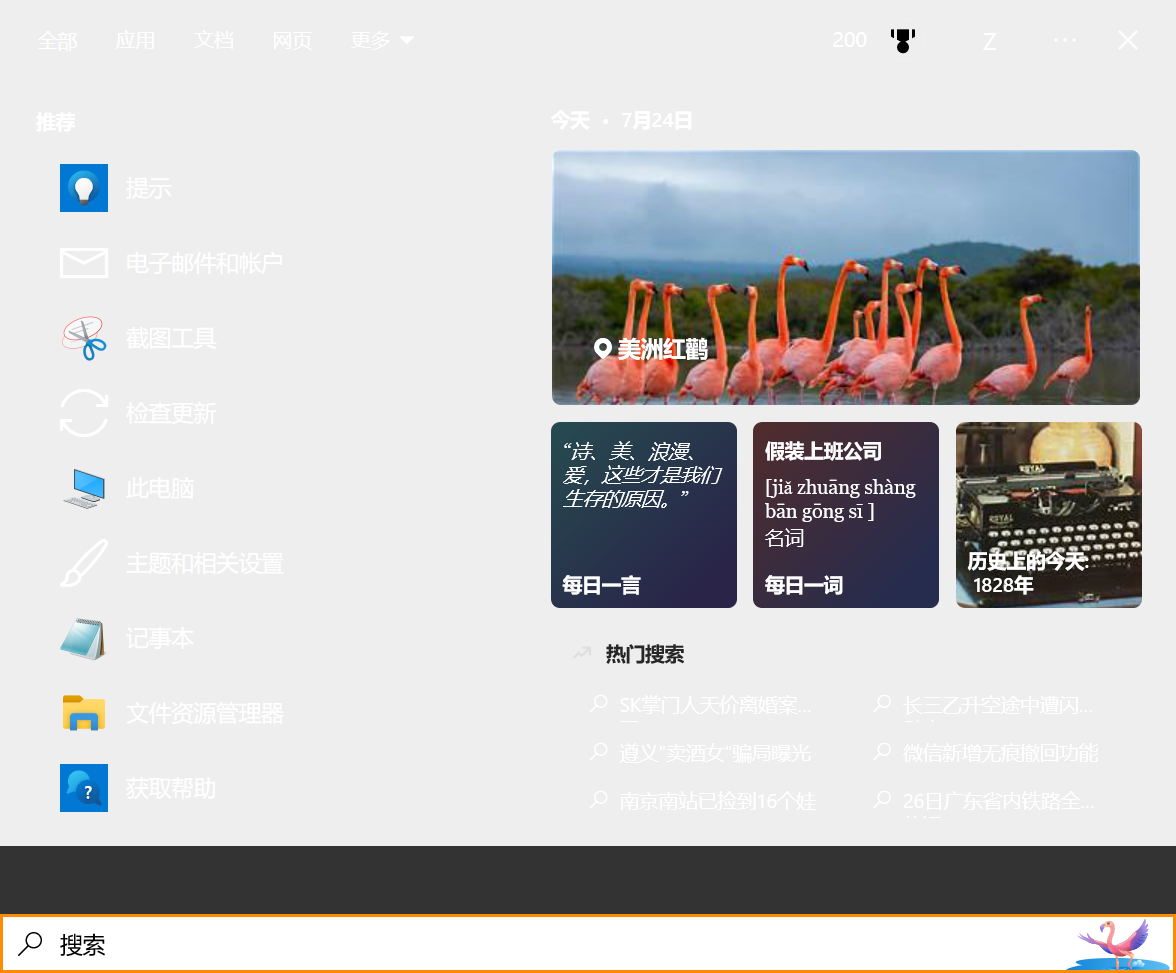Launch the Snipping Tool scissors icon
The height and width of the screenshot is (973, 1176).
84,338
